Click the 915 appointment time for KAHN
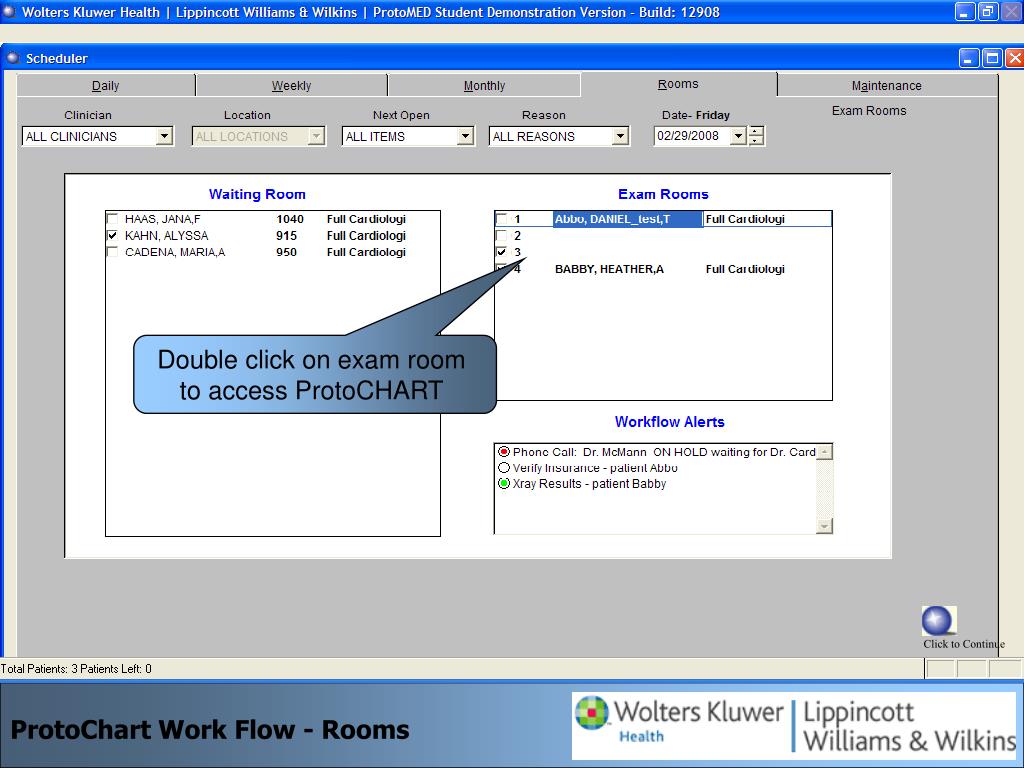This screenshot has width=1024, height=768. pos(286,236)
